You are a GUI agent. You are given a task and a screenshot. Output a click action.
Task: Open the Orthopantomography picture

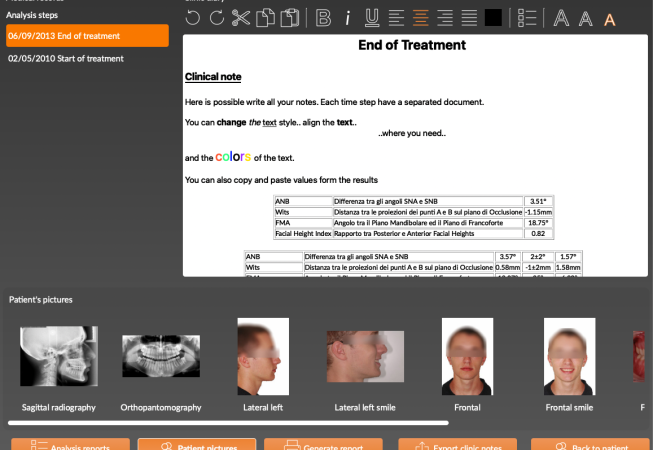click(161, 356)
